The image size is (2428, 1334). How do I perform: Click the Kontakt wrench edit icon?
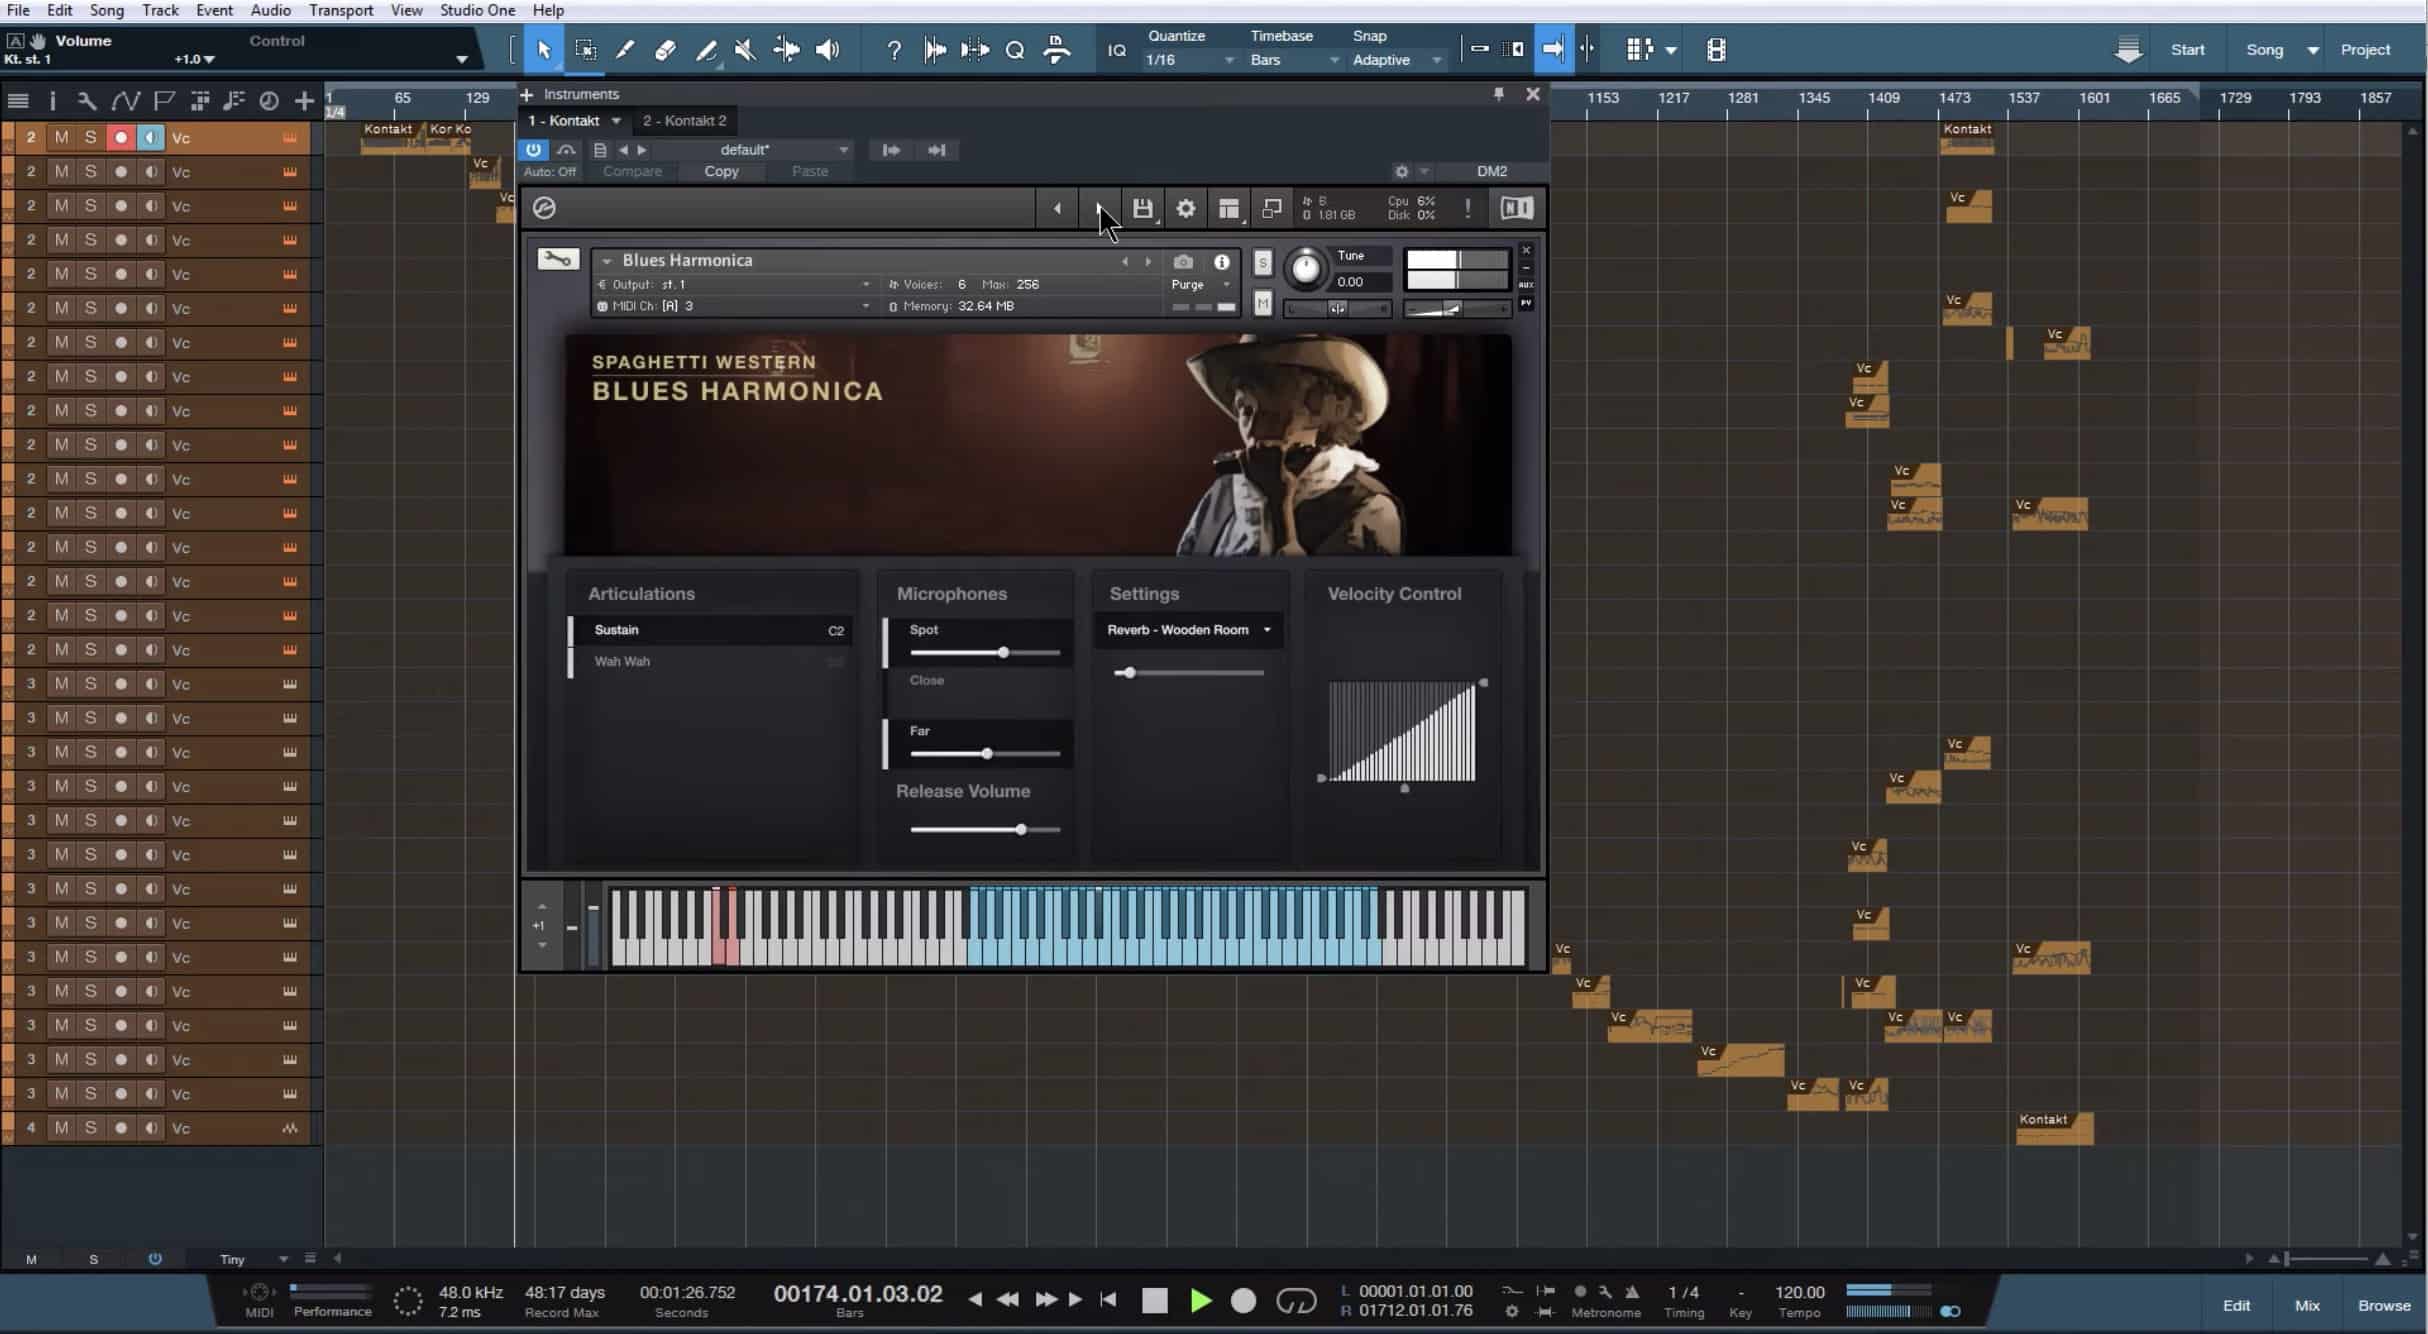558,259
